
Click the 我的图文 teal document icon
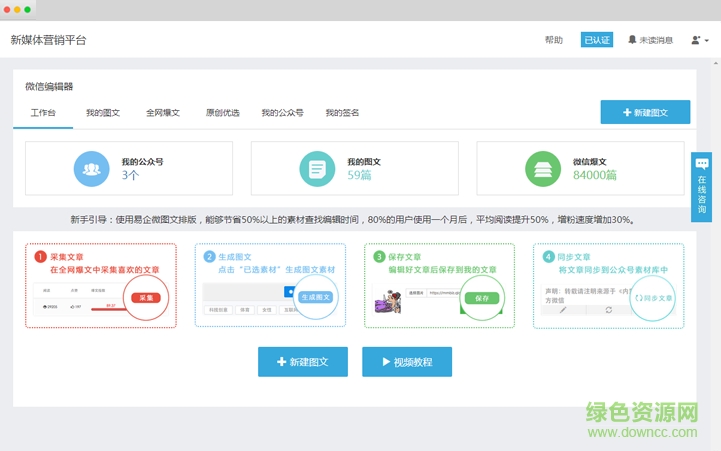click(317, 168)
